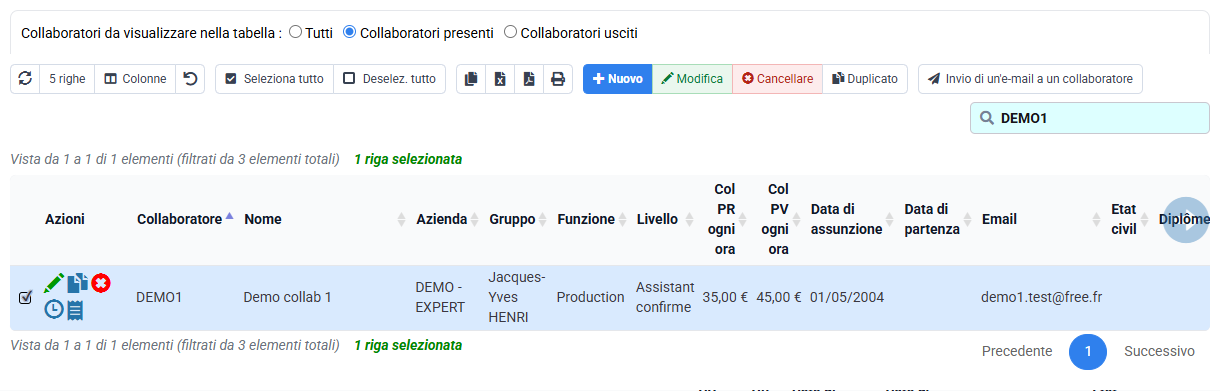Image resolution: width=1220 pixels, height=391 pixels.
Task: Sort by Col PR ogni ora column
Action: (724, 219)
